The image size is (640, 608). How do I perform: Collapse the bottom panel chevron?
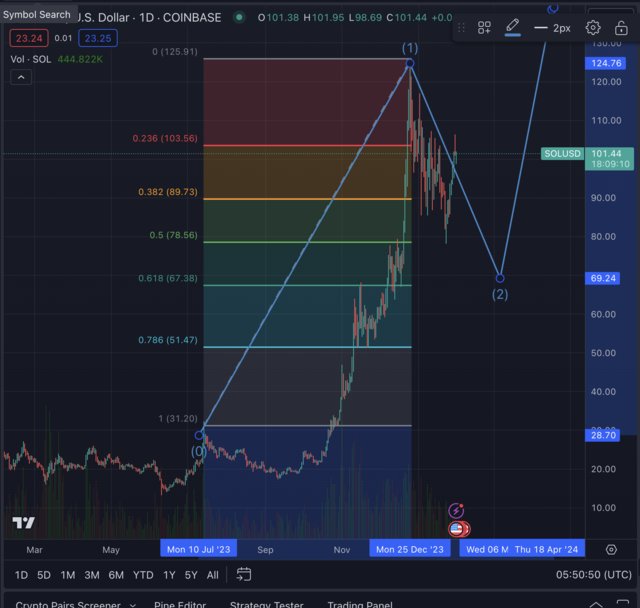[596, 604]
